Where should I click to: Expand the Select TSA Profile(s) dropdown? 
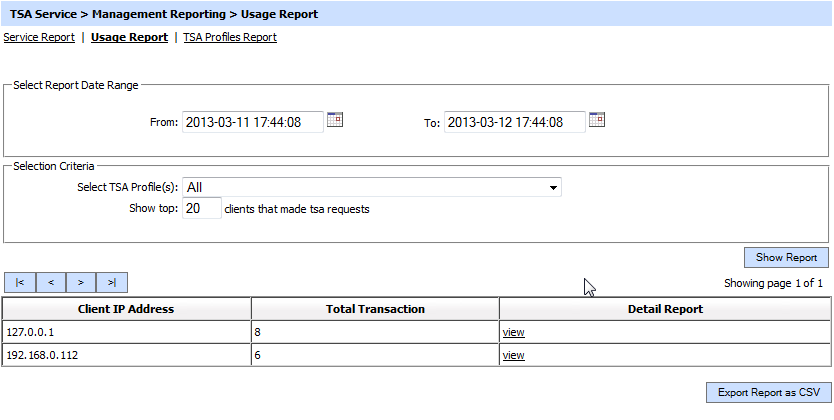click(372, 187)
